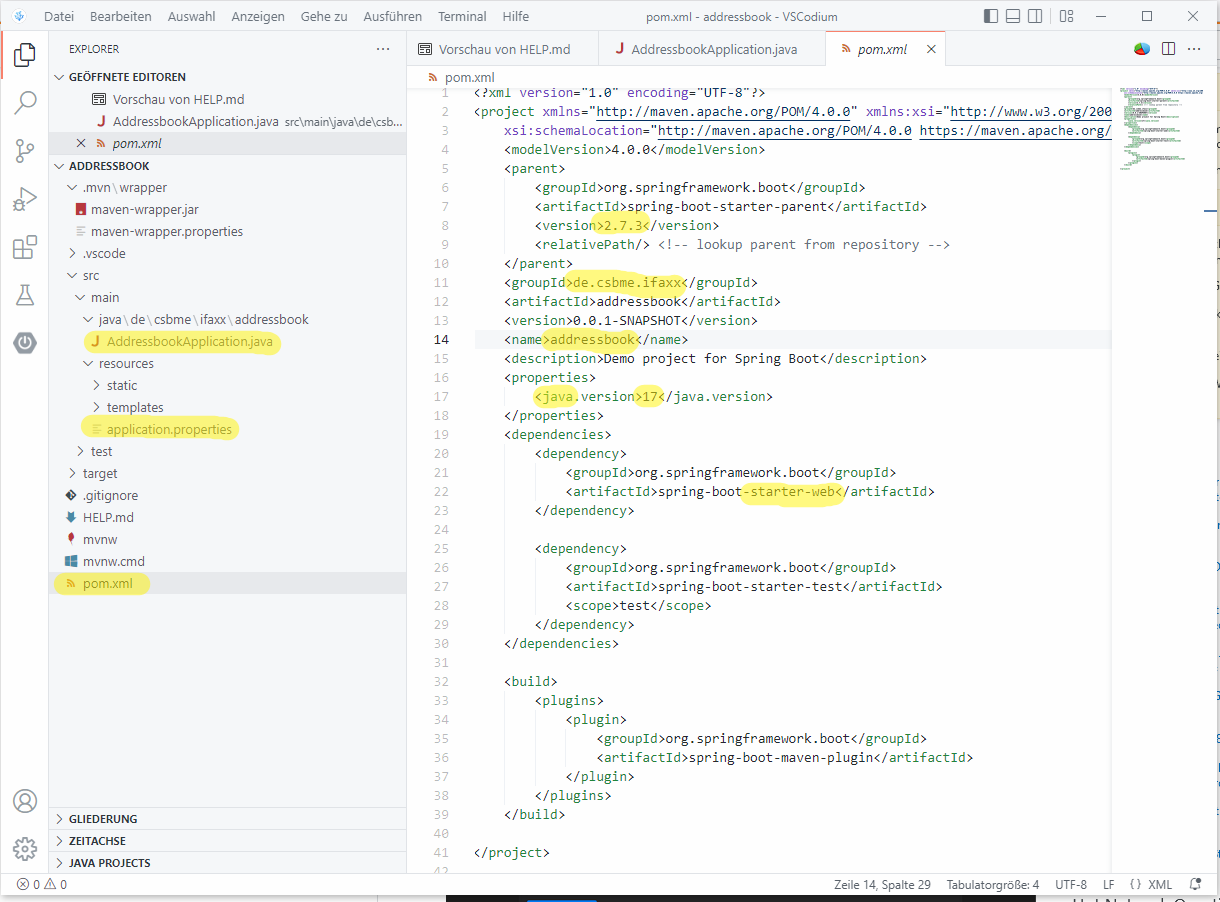The width and height of the screenshot is (1220, 902).
Task: Open the Hilfe menu
Action: coord(516,16)
